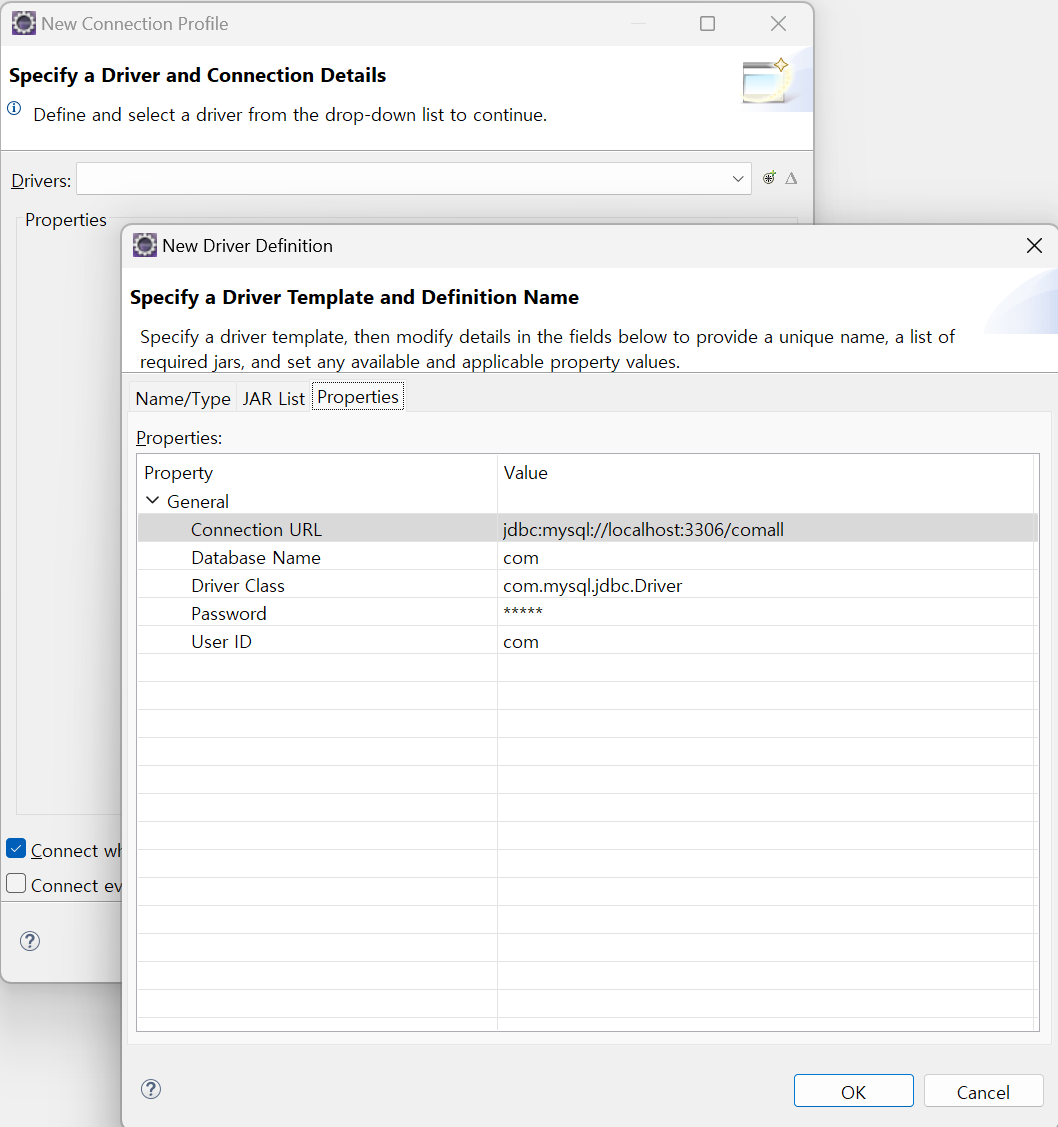This screenshot has width=1058, height=1127.
Task: Open the Drivers drop-down list
Action: (x=738, y=179)
